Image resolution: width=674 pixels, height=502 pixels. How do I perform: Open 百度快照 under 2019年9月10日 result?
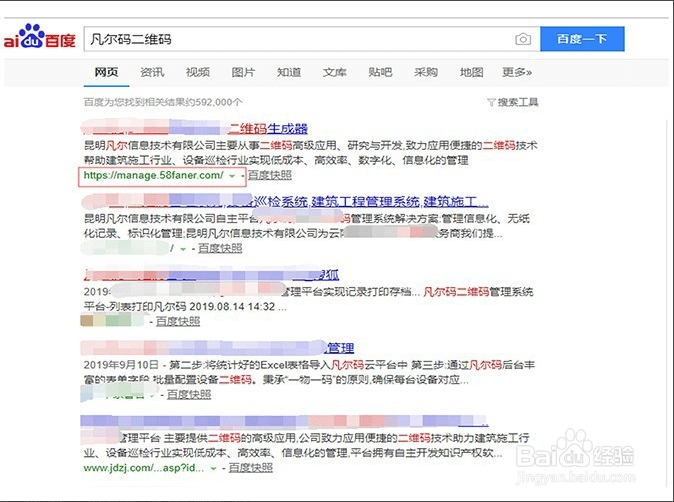[x=189, y=395]
